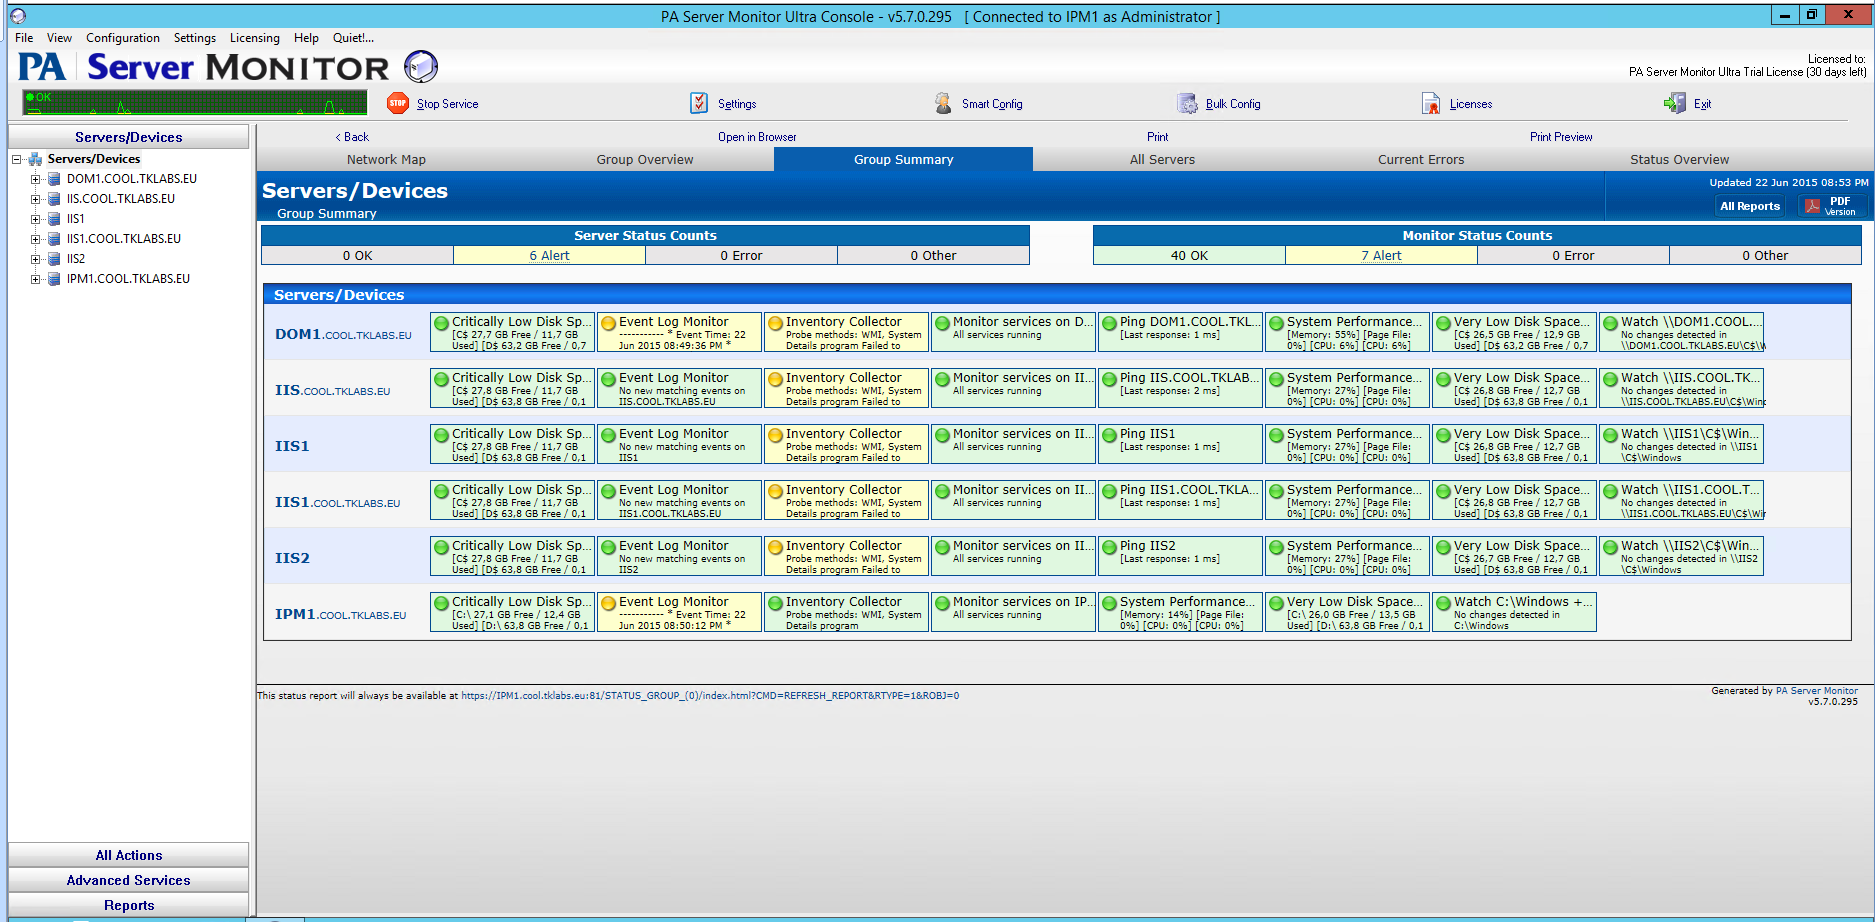Click the green status icon of Ping IIS1

pyautogui.click(x=1109, y=435)
